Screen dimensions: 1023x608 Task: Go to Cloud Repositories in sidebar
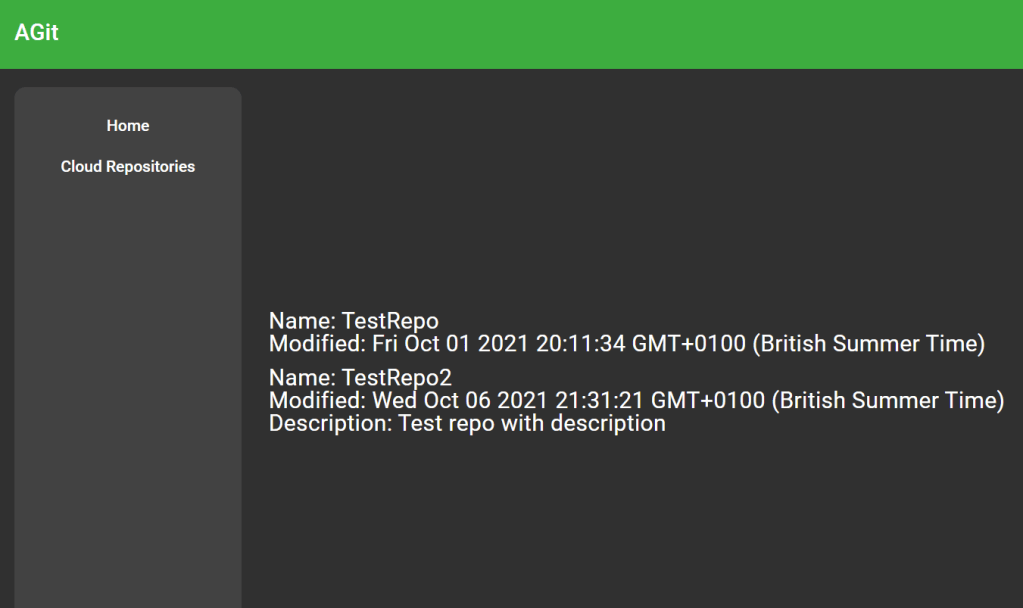point(128,167)
